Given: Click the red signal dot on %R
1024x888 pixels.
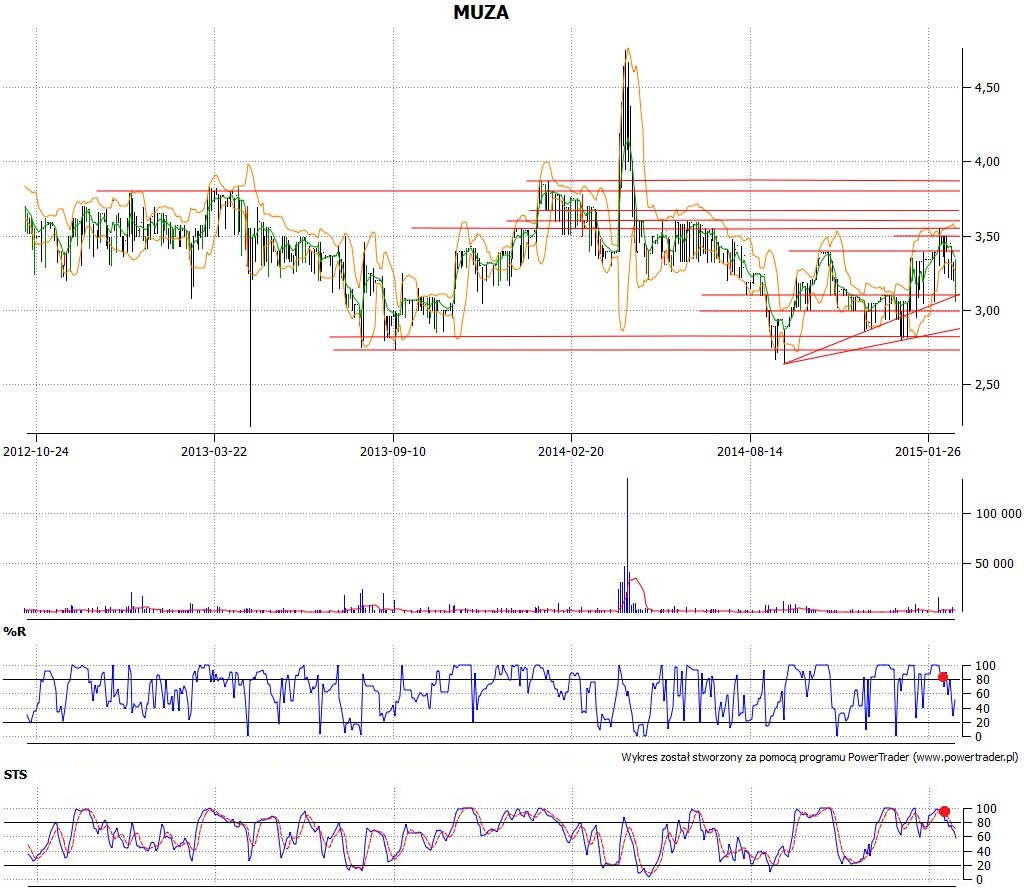Looking at the screenshot, I should pyautogui.click(x=942, y=676).
